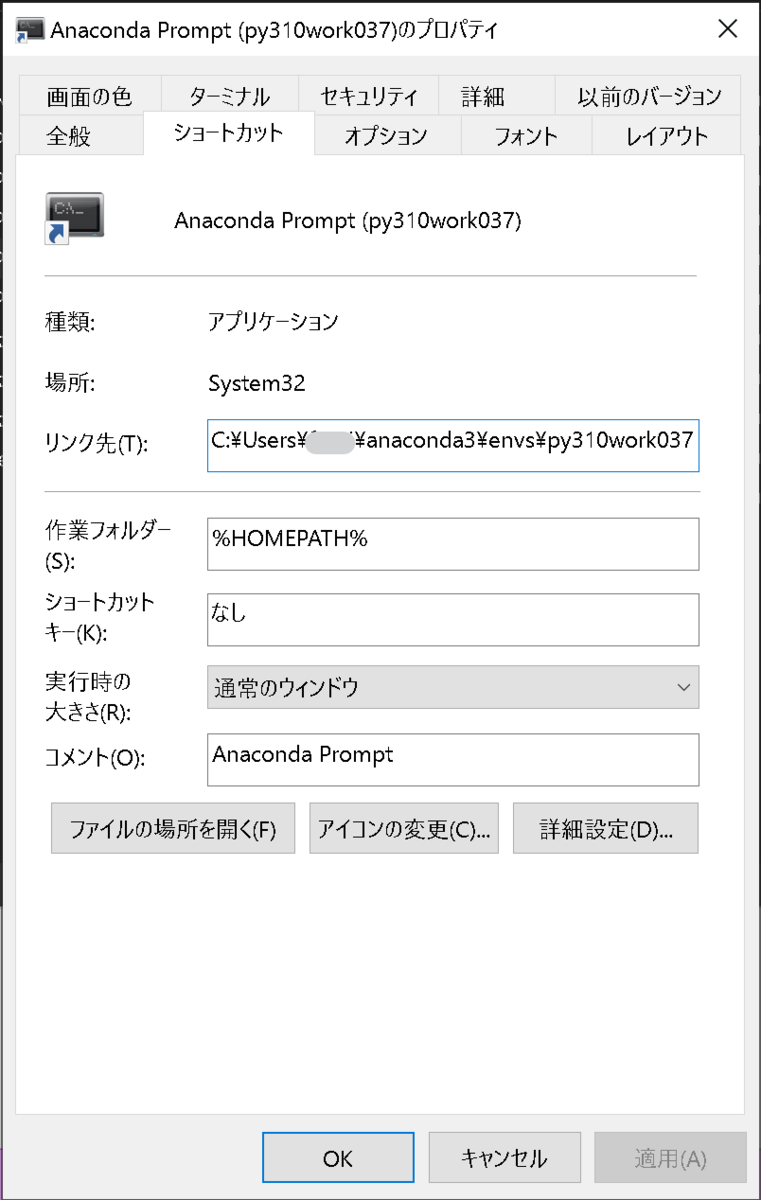Click the System32 location text

tap(257, 383)
